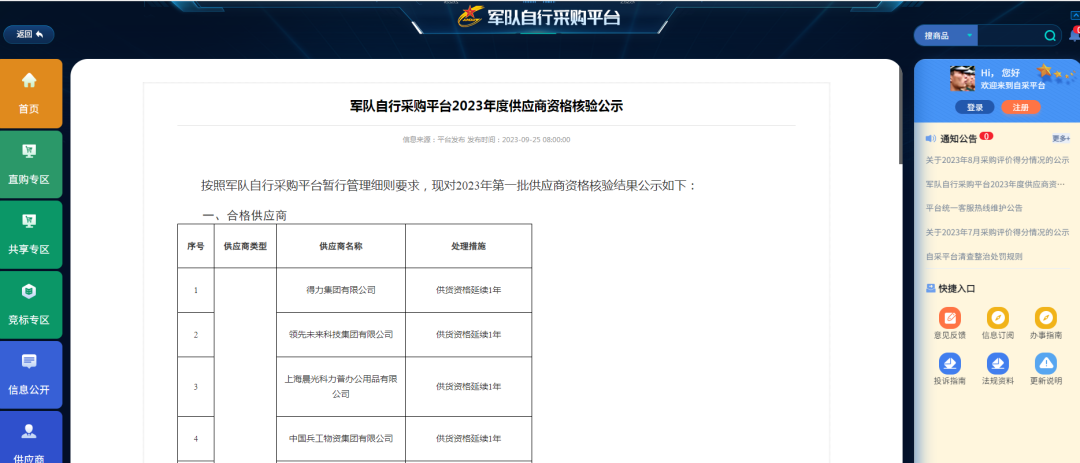This screenshot has height=463, width=1080.
Task: Open the 共享专区 sidebar section
Action: click(31, 235)
